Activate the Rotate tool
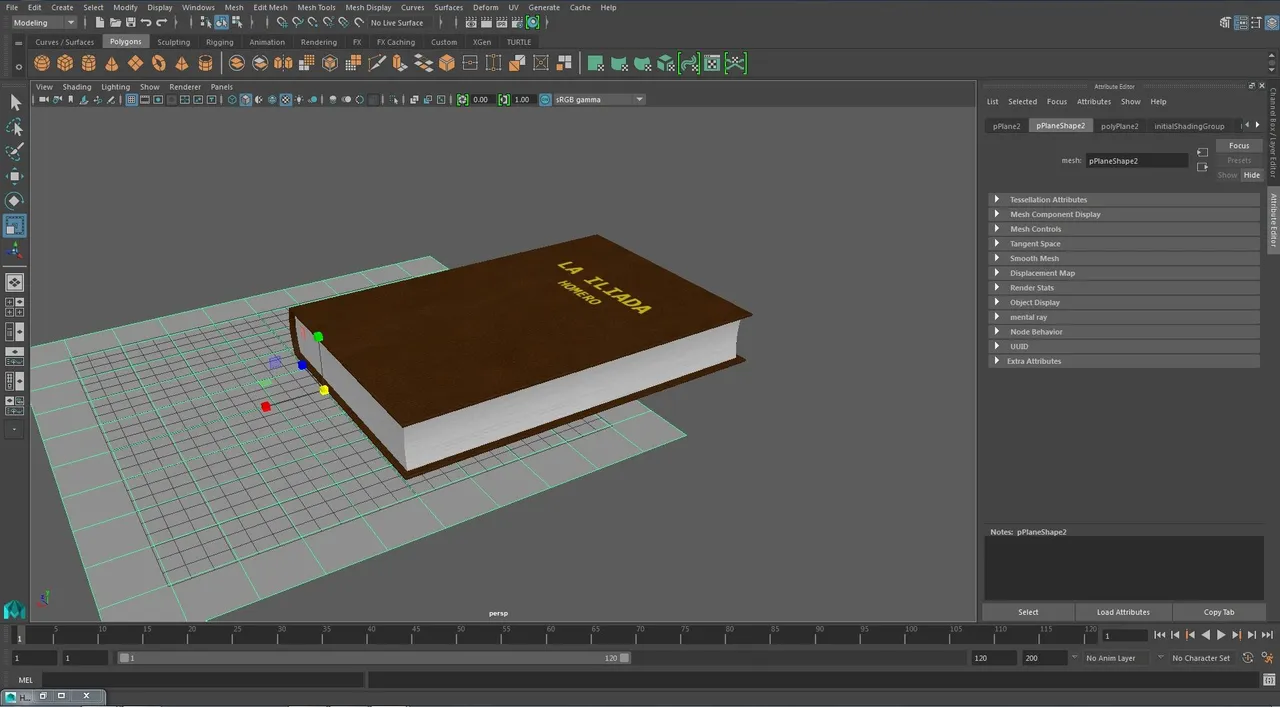Screen dimensions: 1280x707 click(x=15, y=201)
